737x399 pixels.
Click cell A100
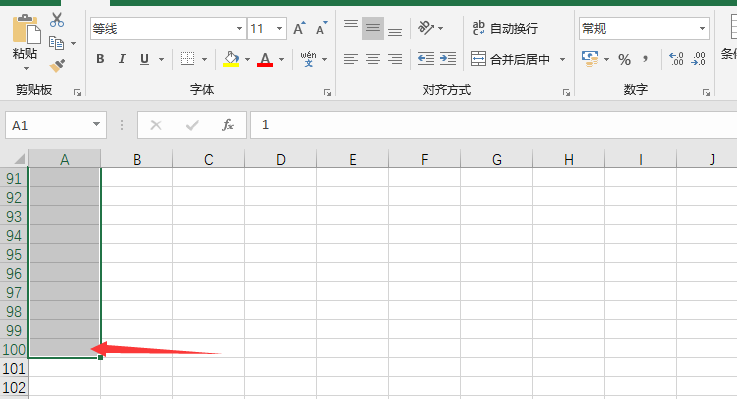coord(64,349)
